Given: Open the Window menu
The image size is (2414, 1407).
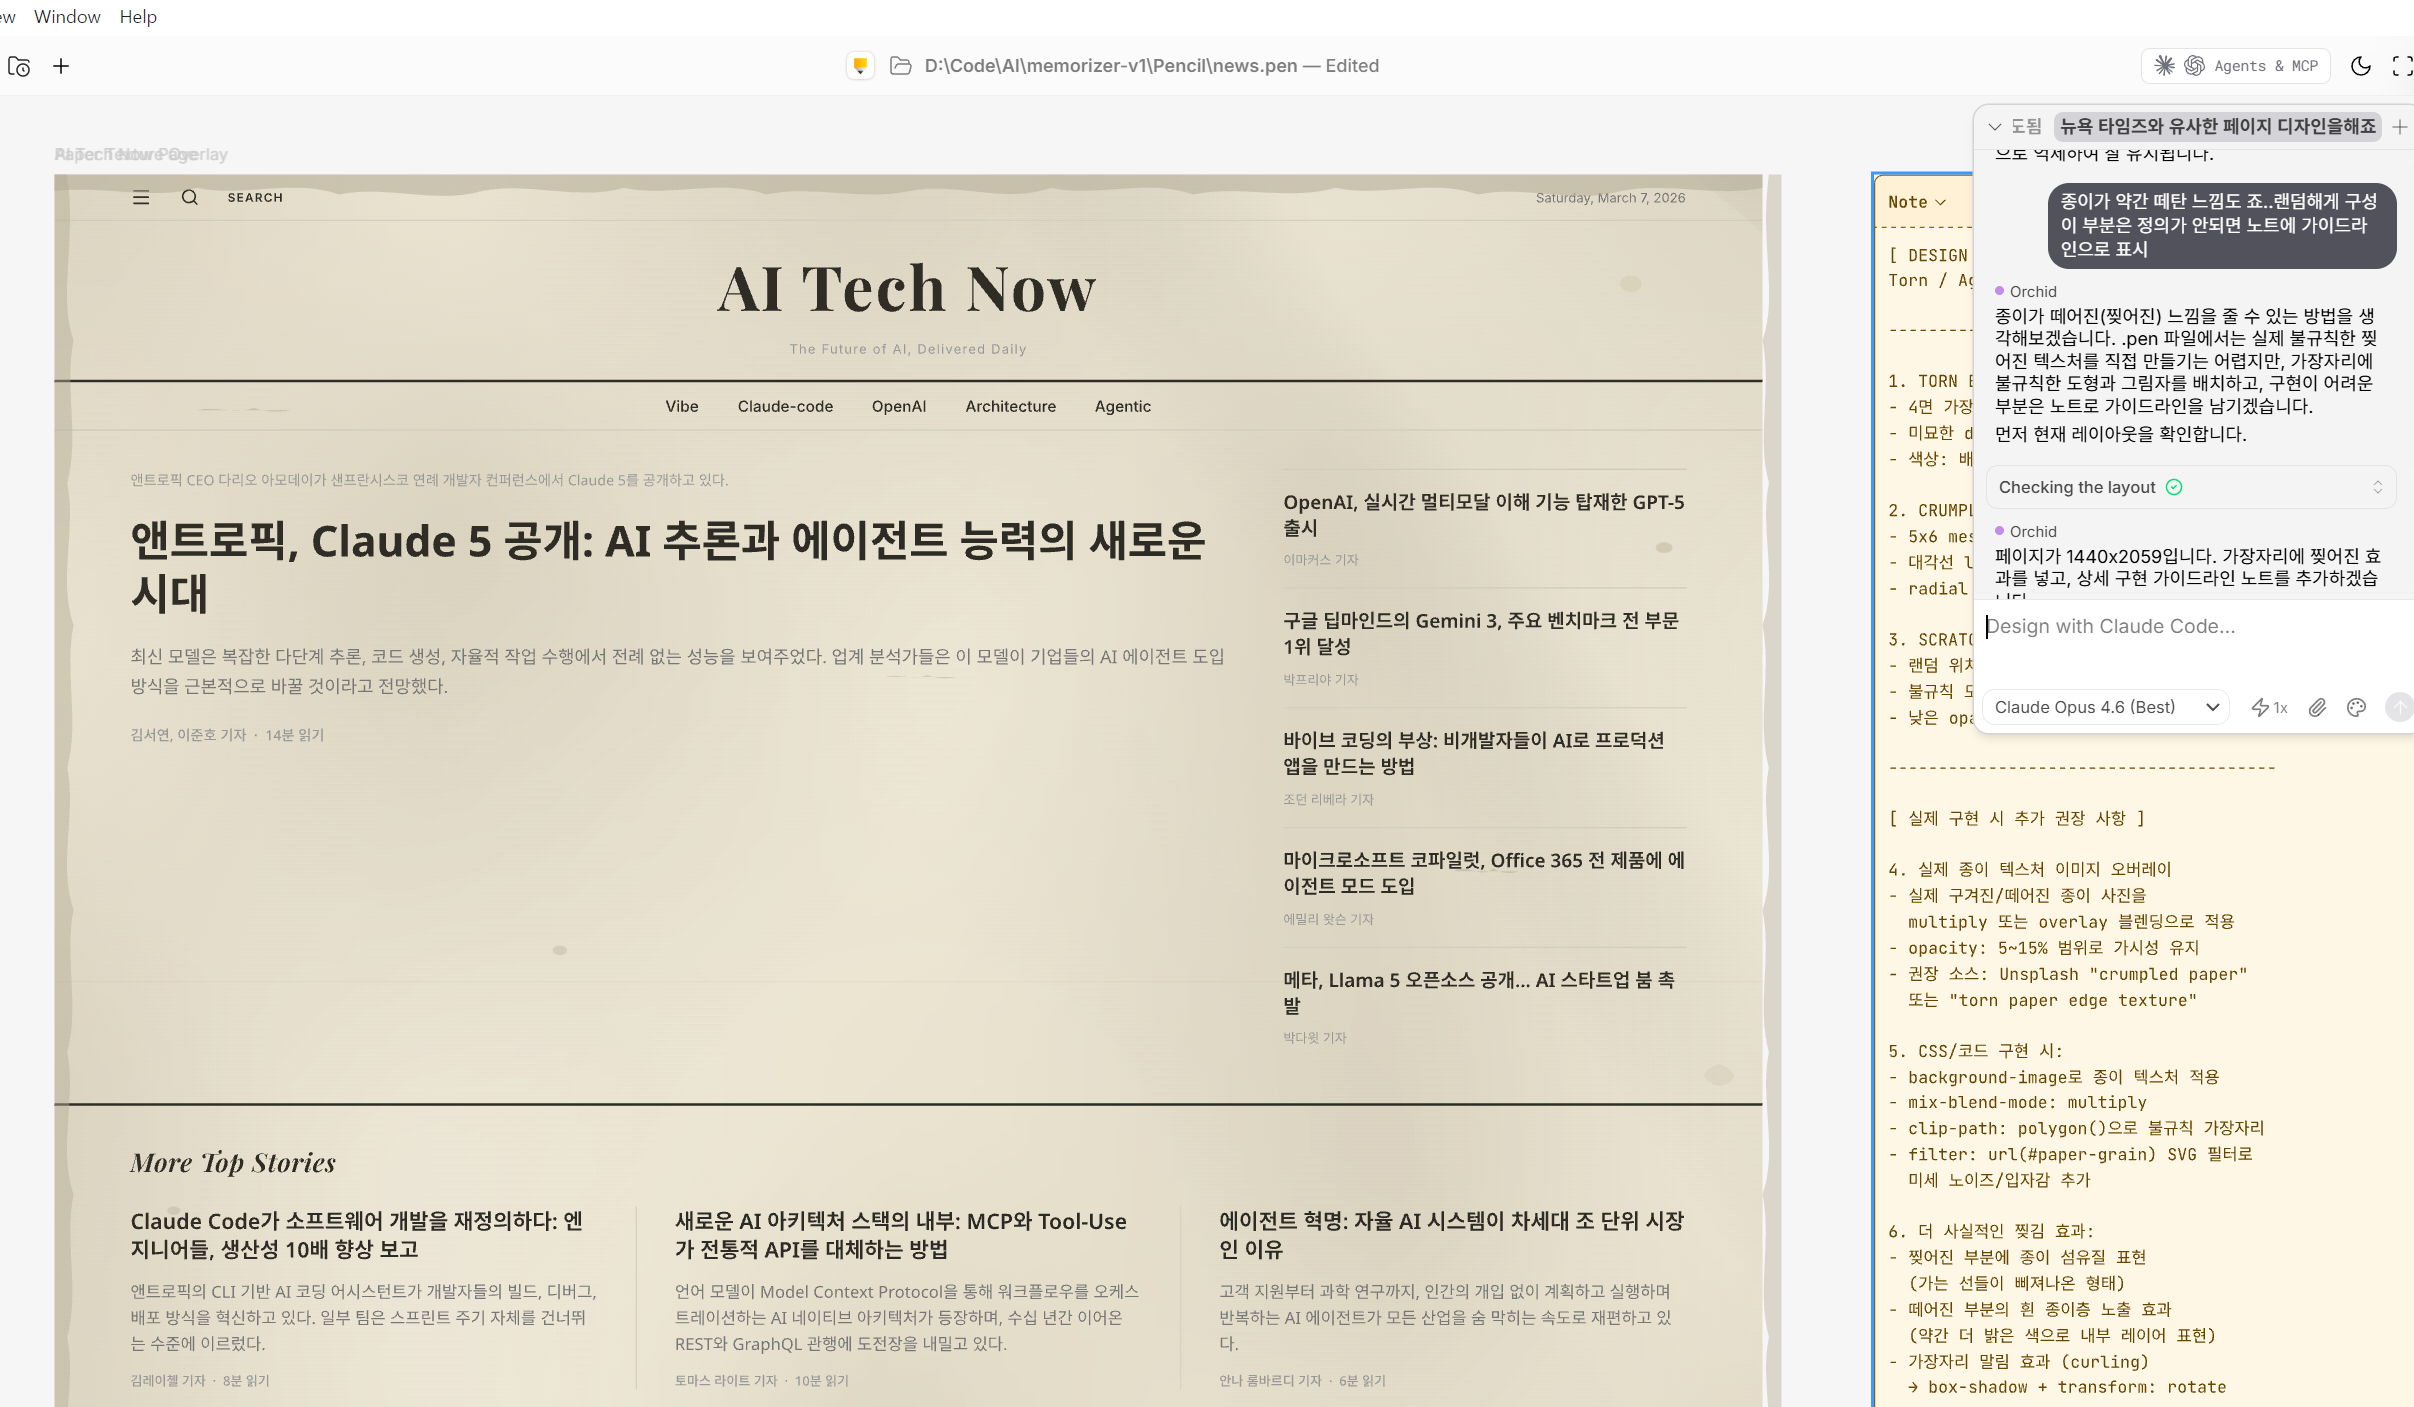Looking at the screenshot, I should click(67, 17).
